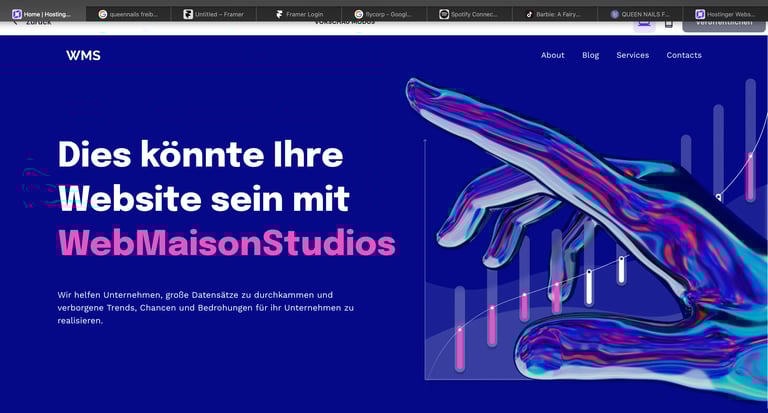Screen dimensions: 768x413
Task: Click the Hostinger icon on the Home tab
Action: (x=17, y=14)
